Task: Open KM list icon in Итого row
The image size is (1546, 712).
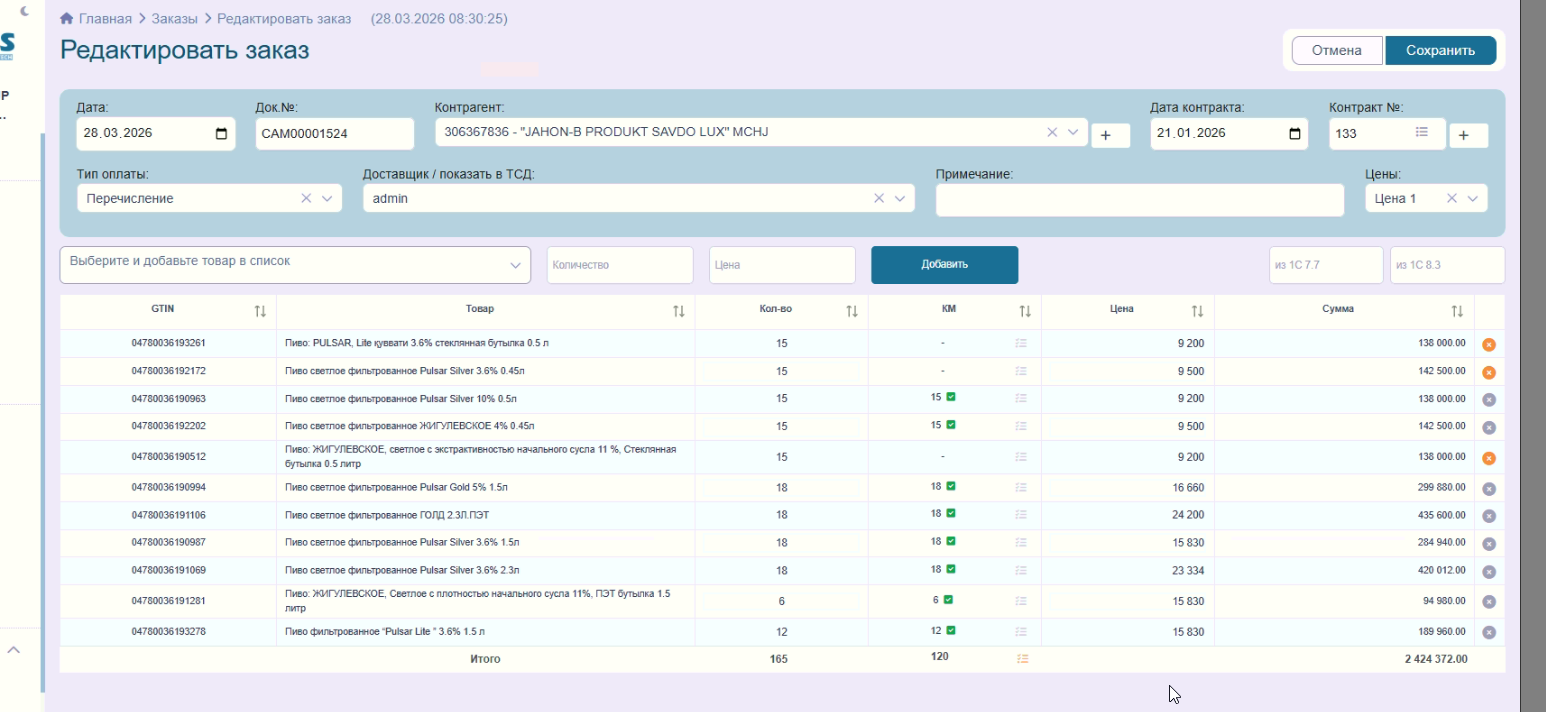Action: click(1022, 659)
